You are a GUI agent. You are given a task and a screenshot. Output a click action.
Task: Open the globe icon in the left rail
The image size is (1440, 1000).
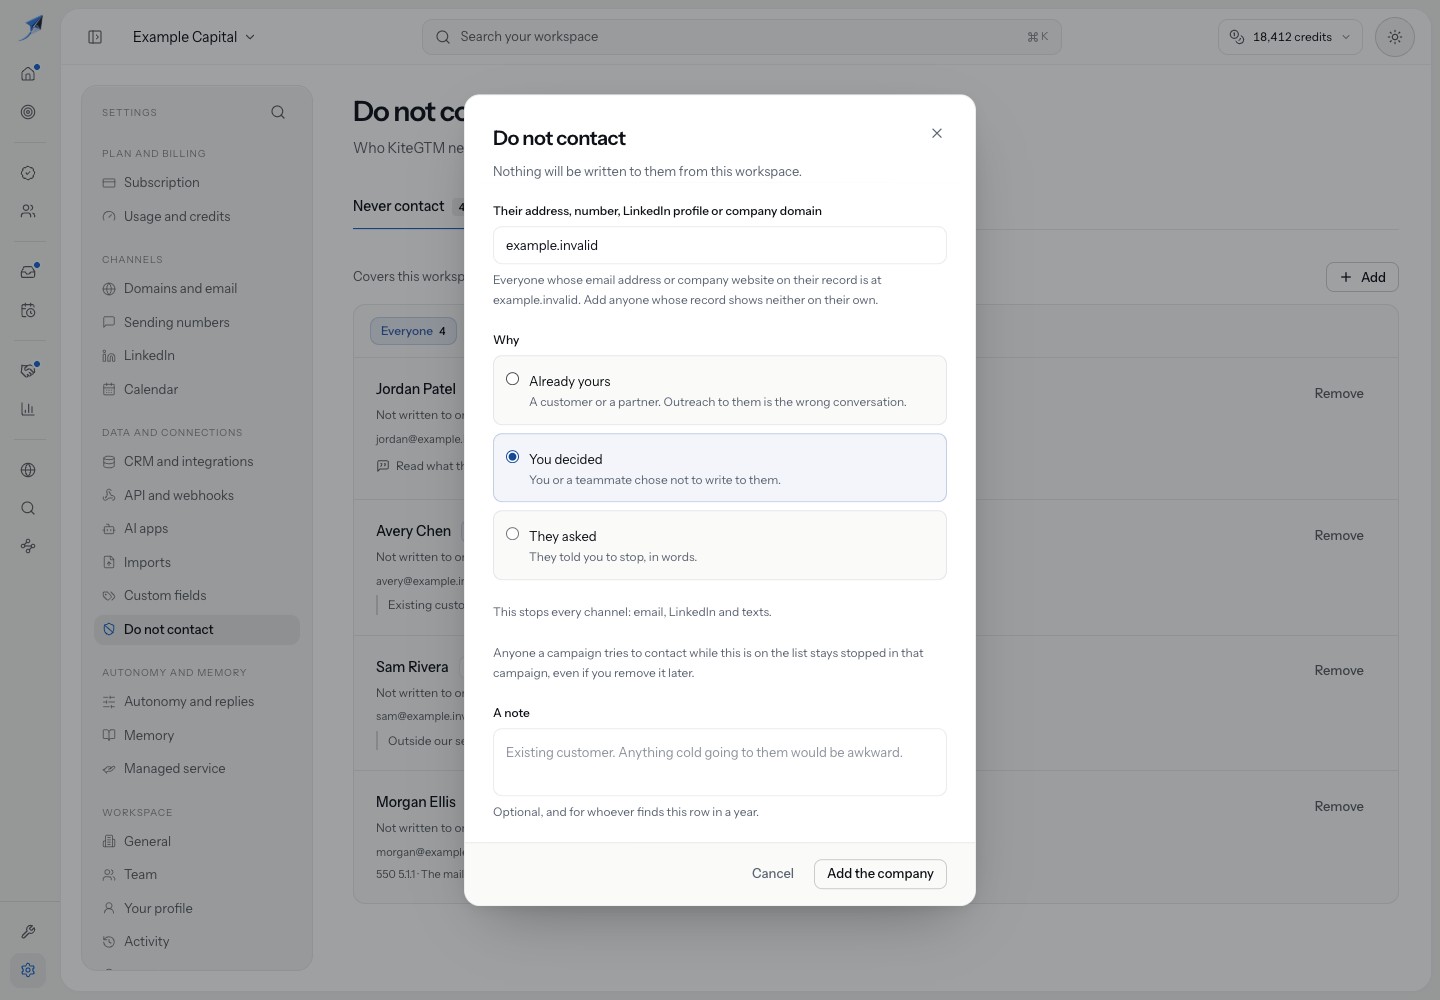click(28, 470)
